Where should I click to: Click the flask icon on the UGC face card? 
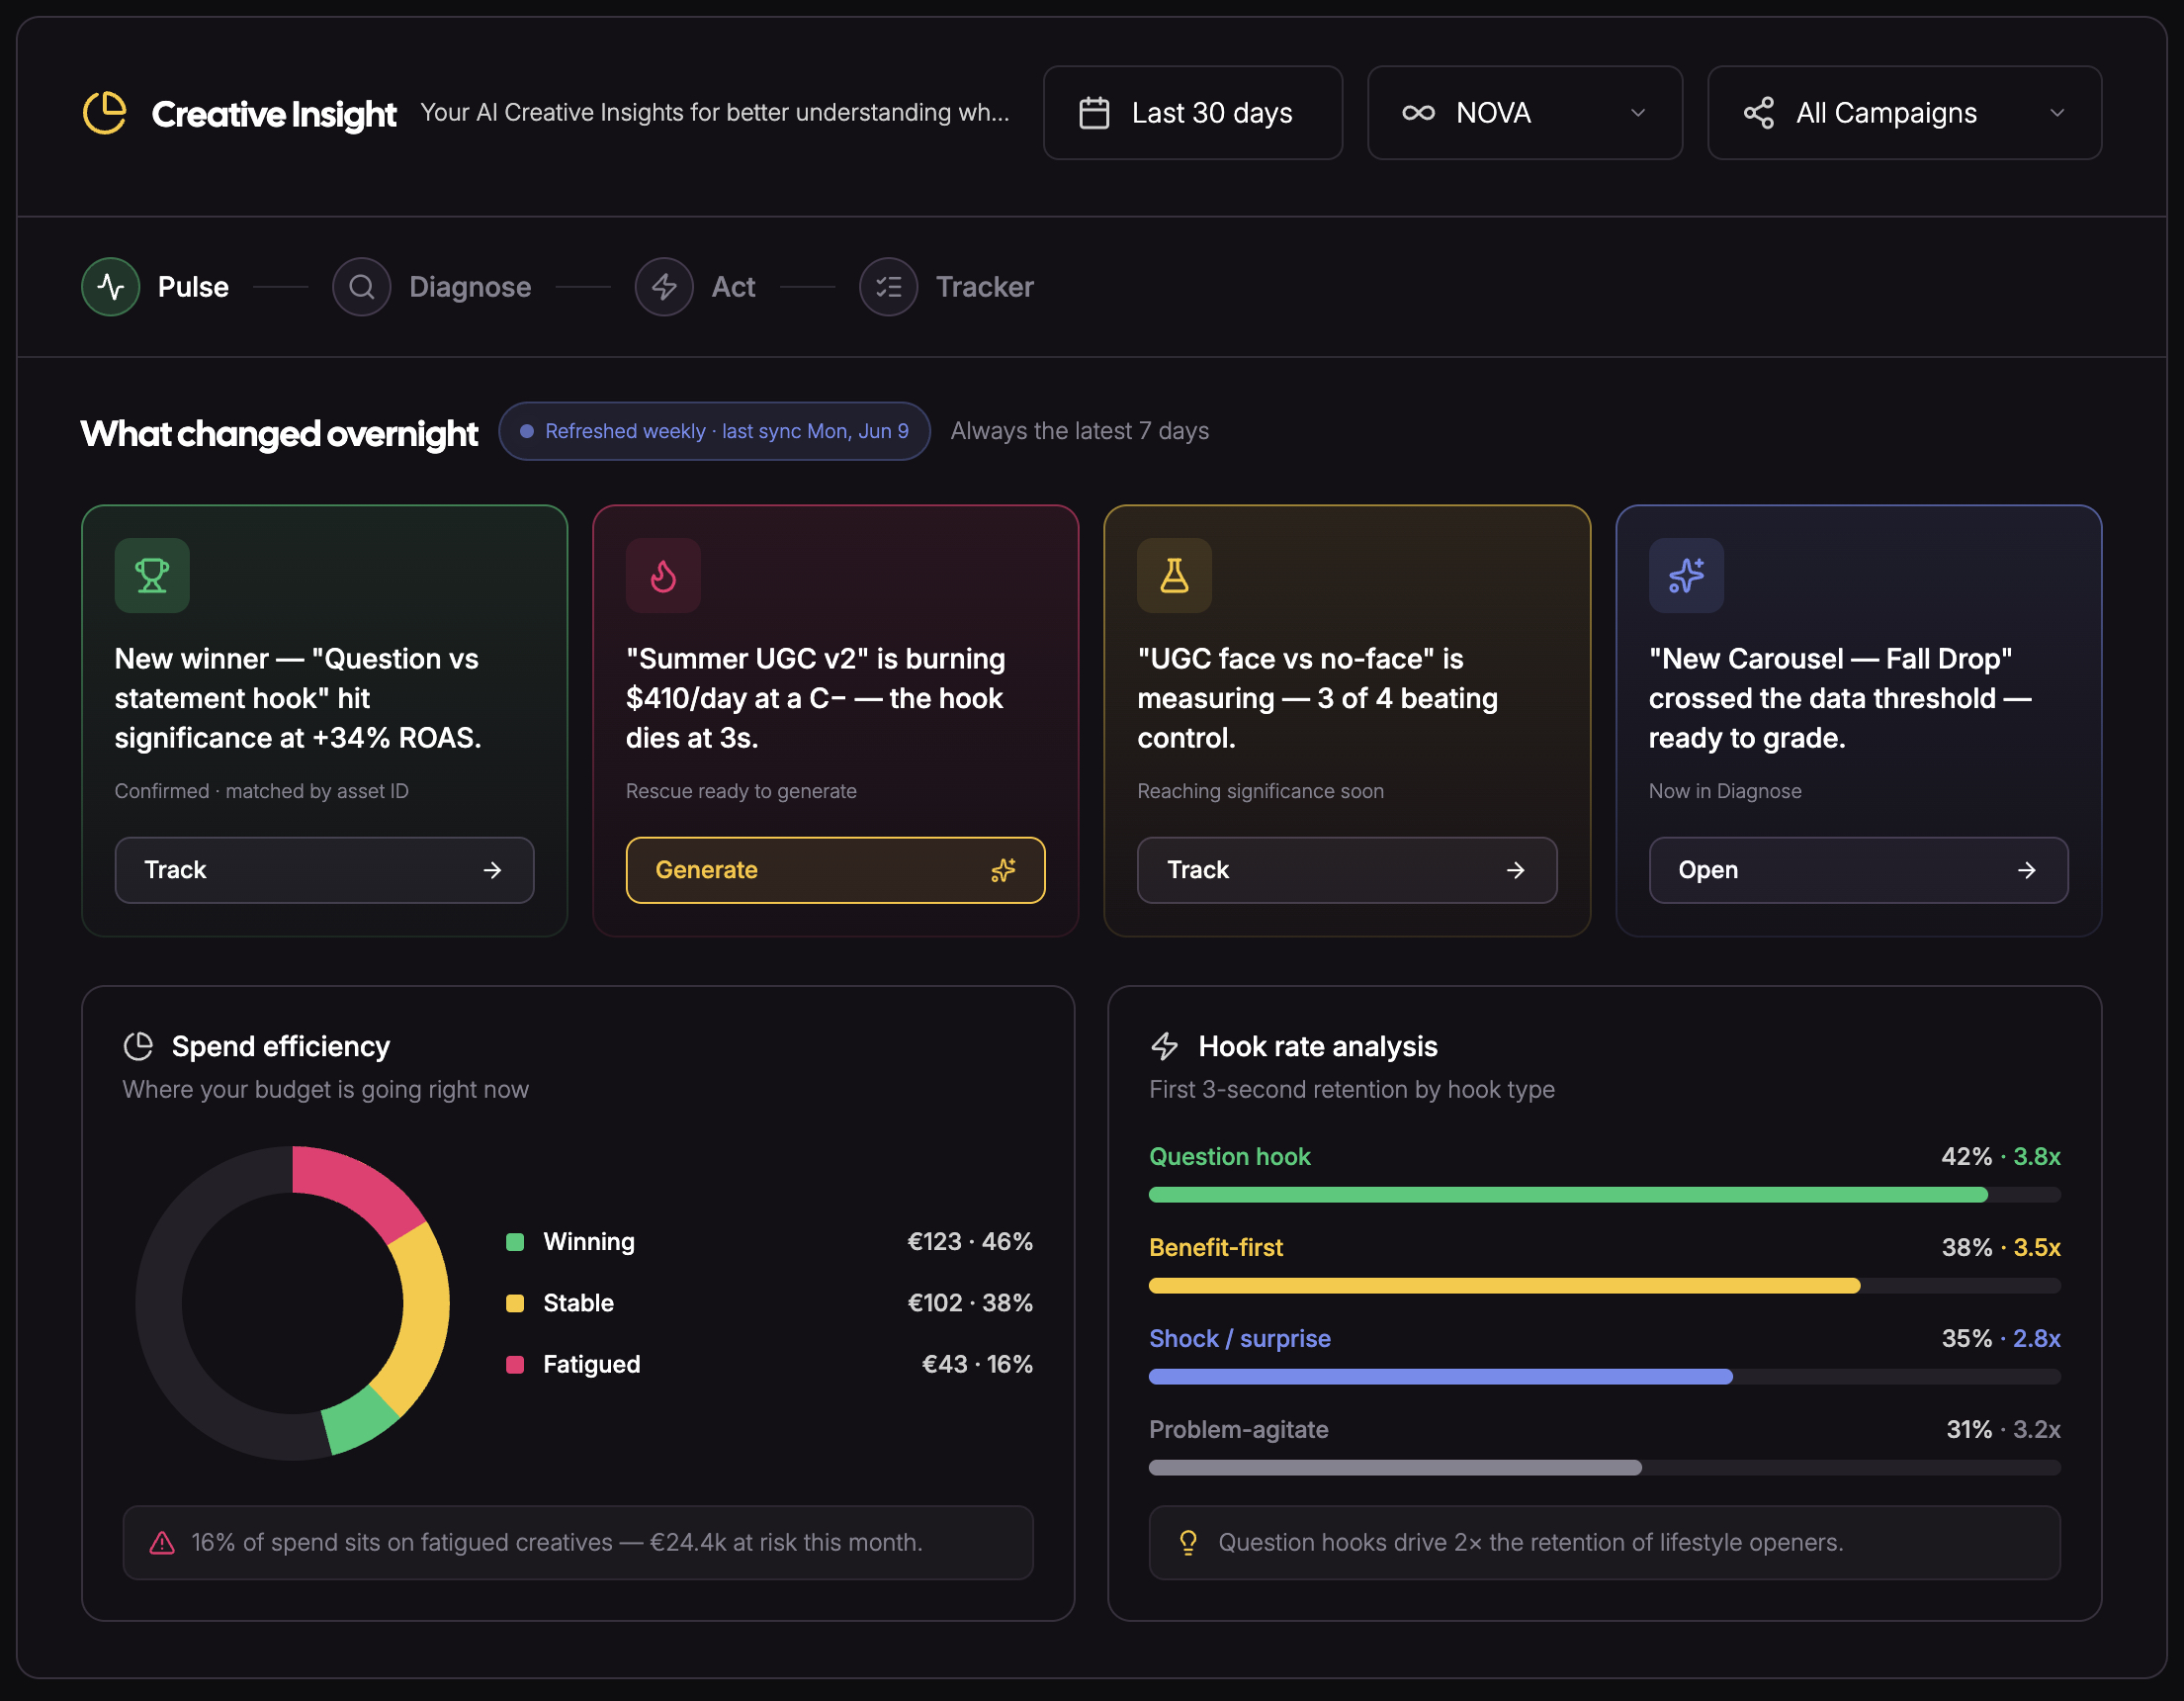coord(1174,575)
